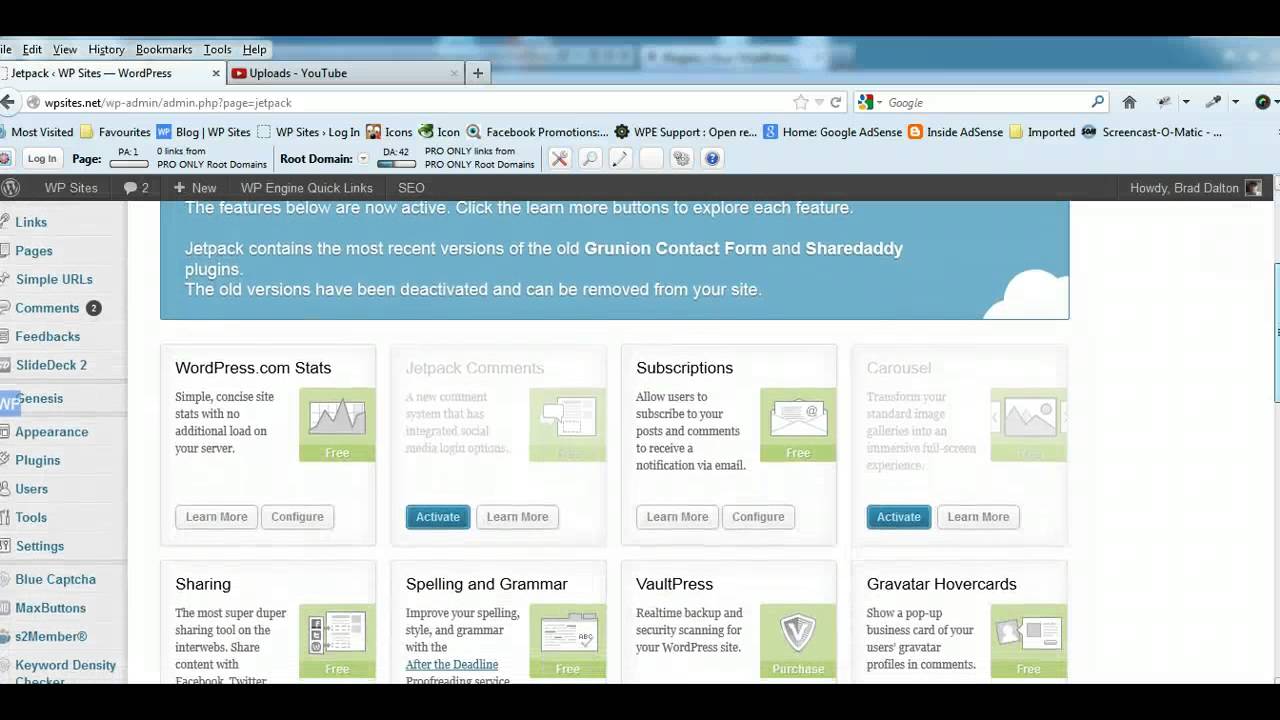Close the Jetpack WP Sites tab
The height and width of the screenshot is (720, 1280).
coord(216,73)
